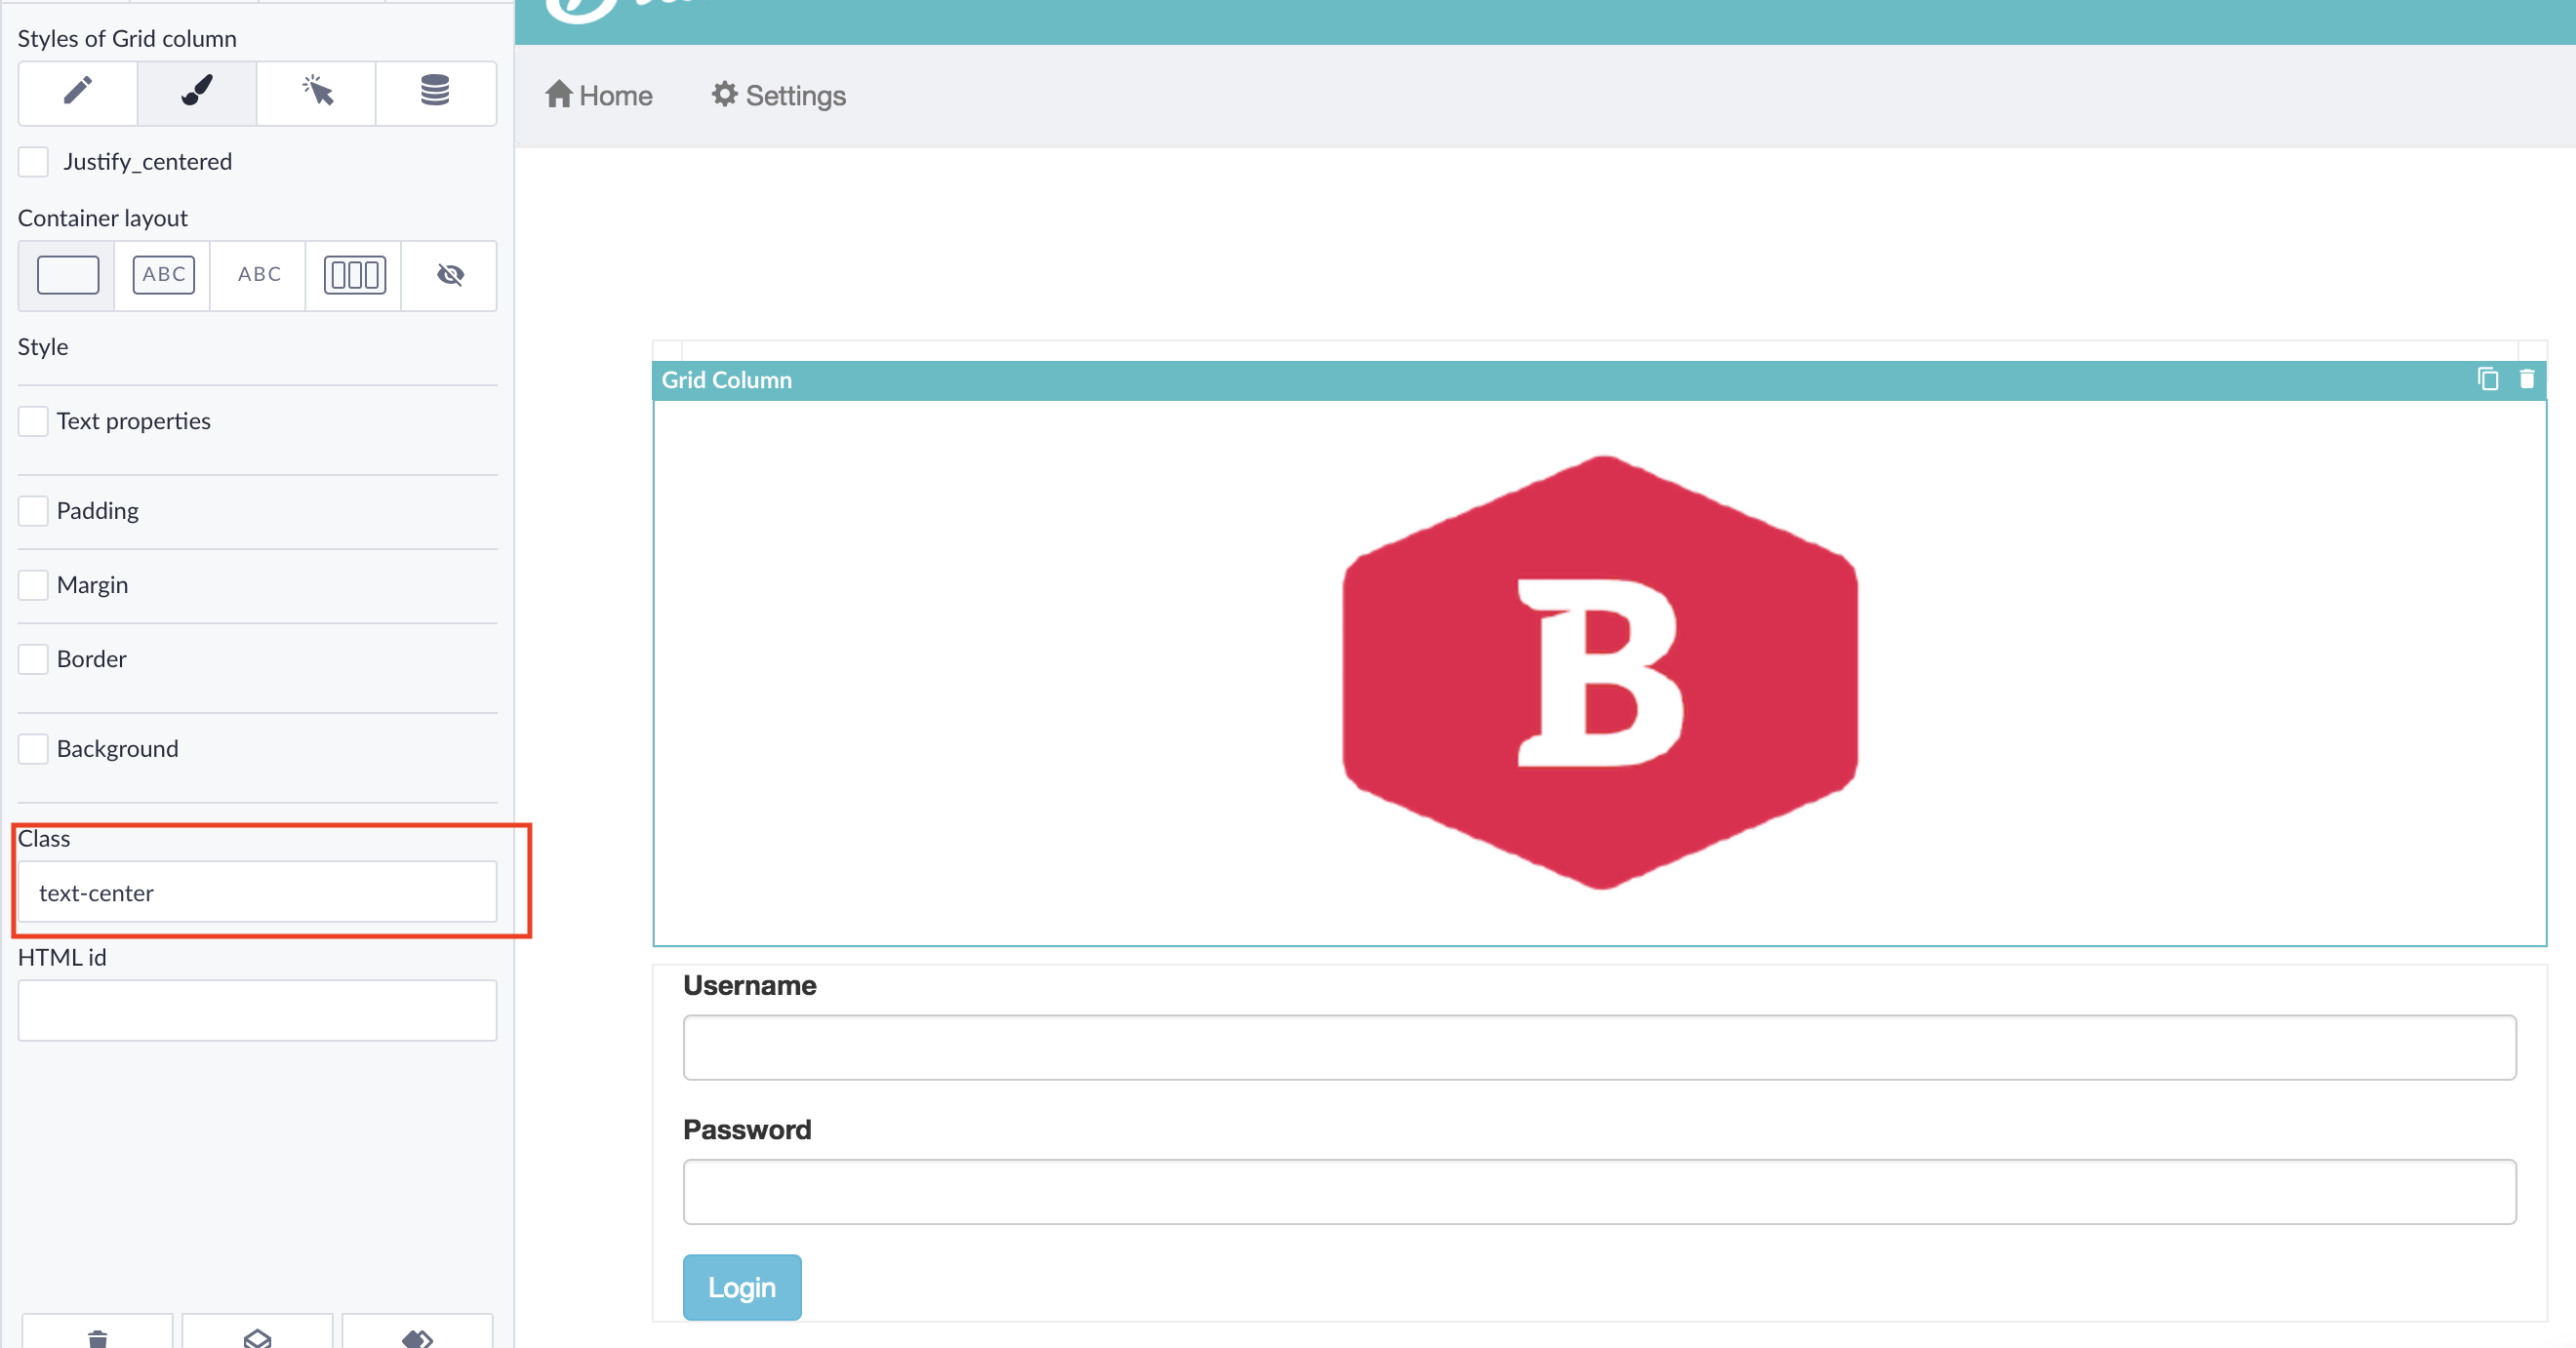This screenshot has width=2576, height=1348.
Task: Choose the three-column container layout
Action: point(354,275)
